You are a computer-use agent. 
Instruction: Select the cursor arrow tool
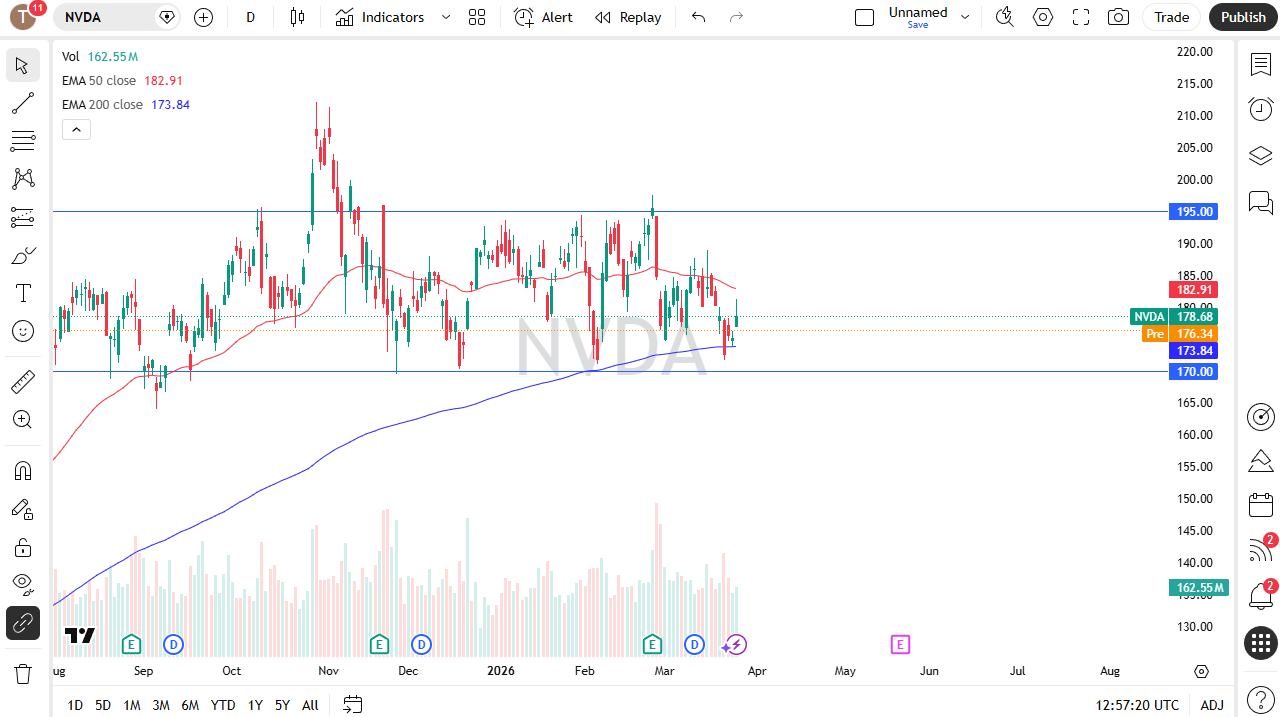pyautogui.click(x=22, y=66)
